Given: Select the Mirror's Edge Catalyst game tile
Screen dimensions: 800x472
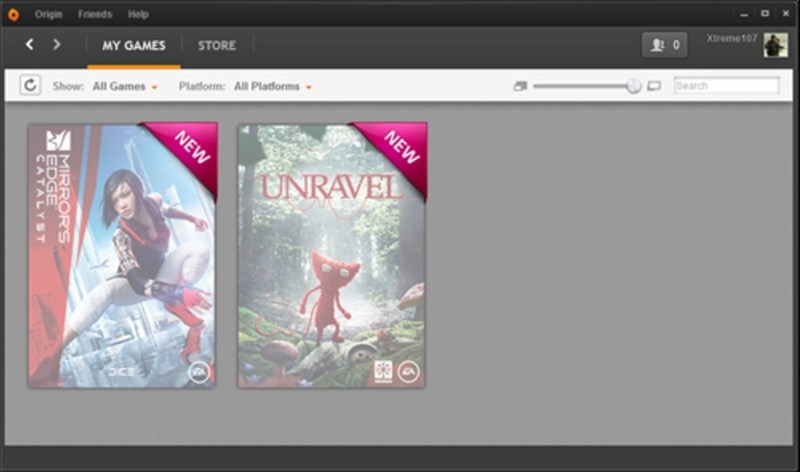Looking at the screenshot, I should click(122, 256).
